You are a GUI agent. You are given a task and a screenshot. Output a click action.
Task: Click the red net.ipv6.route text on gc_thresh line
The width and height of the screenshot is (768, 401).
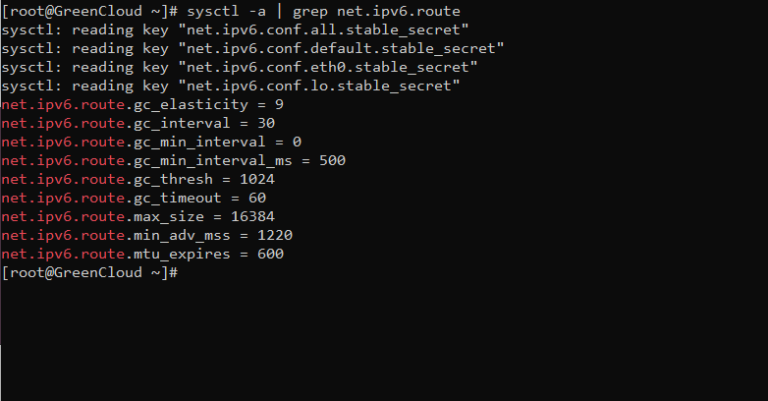(x=63, y=180)
